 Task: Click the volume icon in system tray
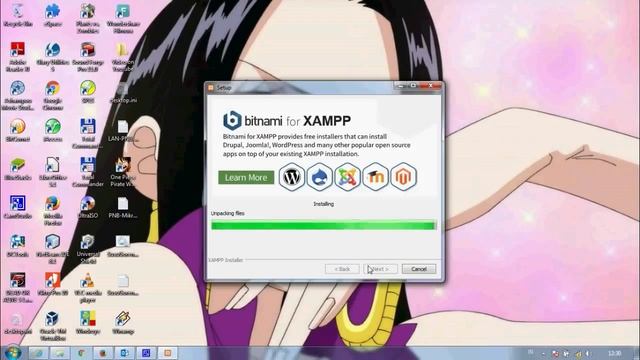click(x=588, y=353)
